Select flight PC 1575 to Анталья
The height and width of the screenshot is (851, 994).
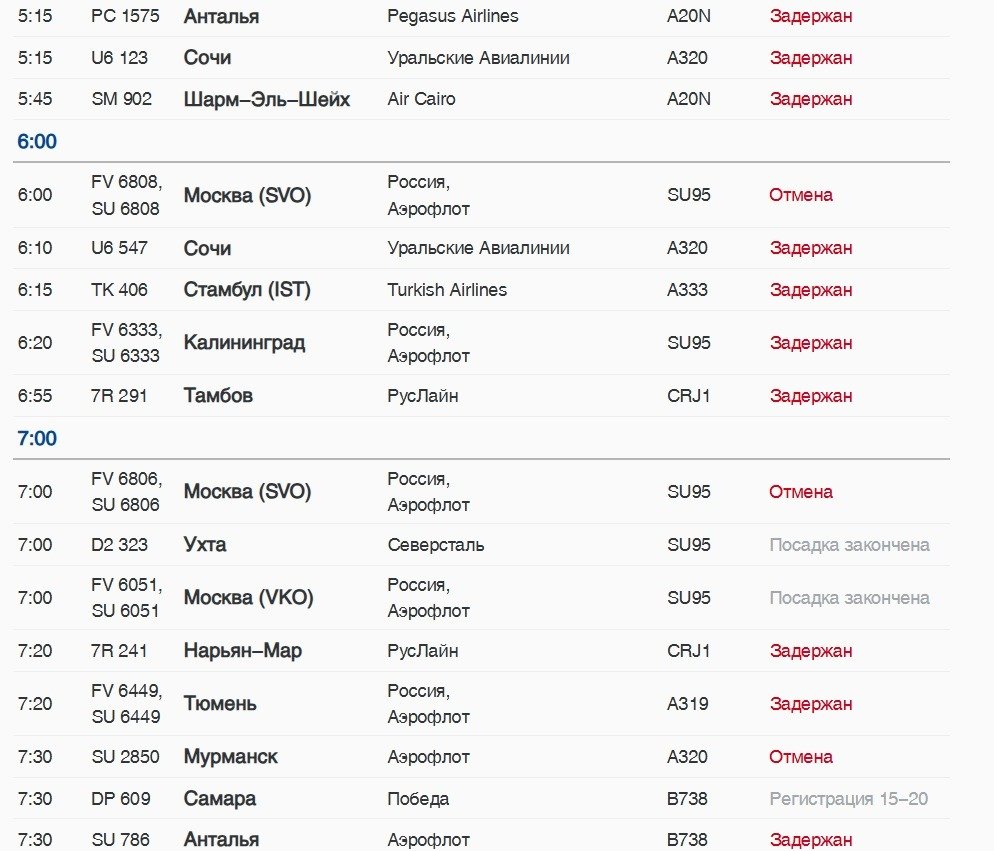tap(125, 16)
